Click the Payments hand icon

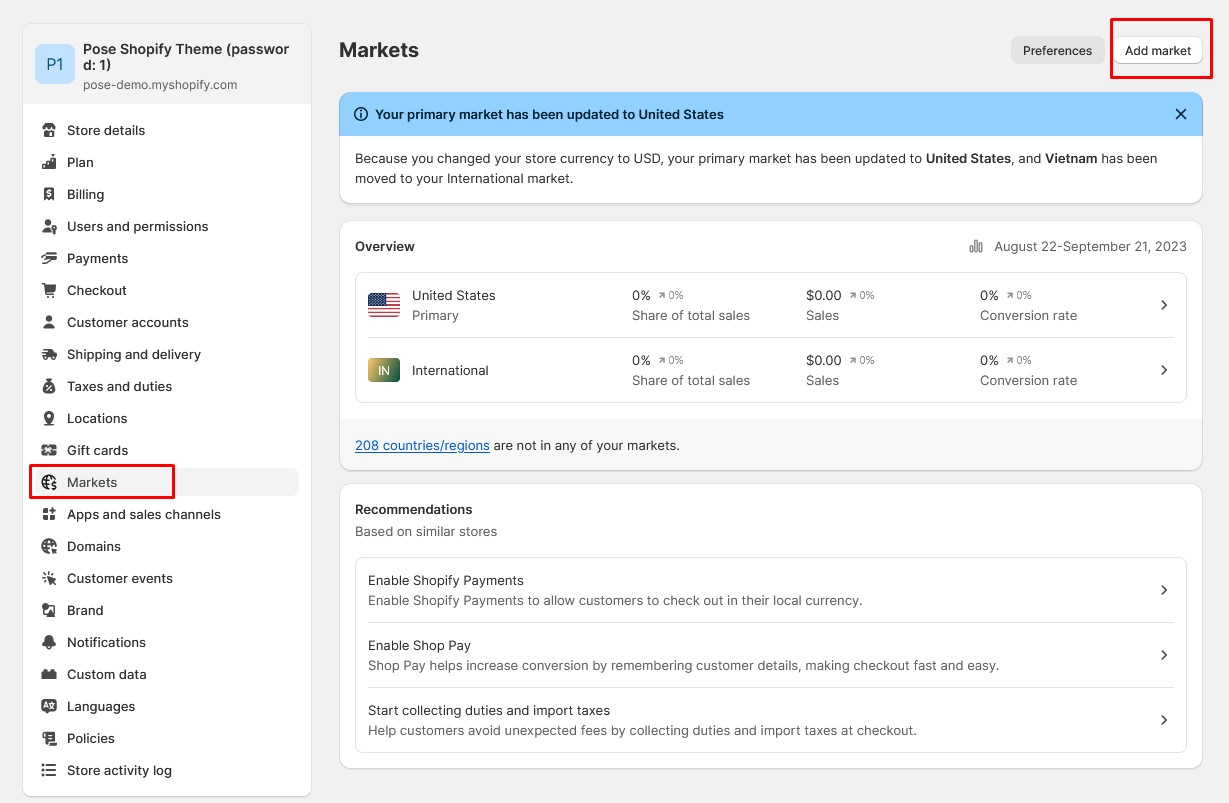[x=49, y=258]
